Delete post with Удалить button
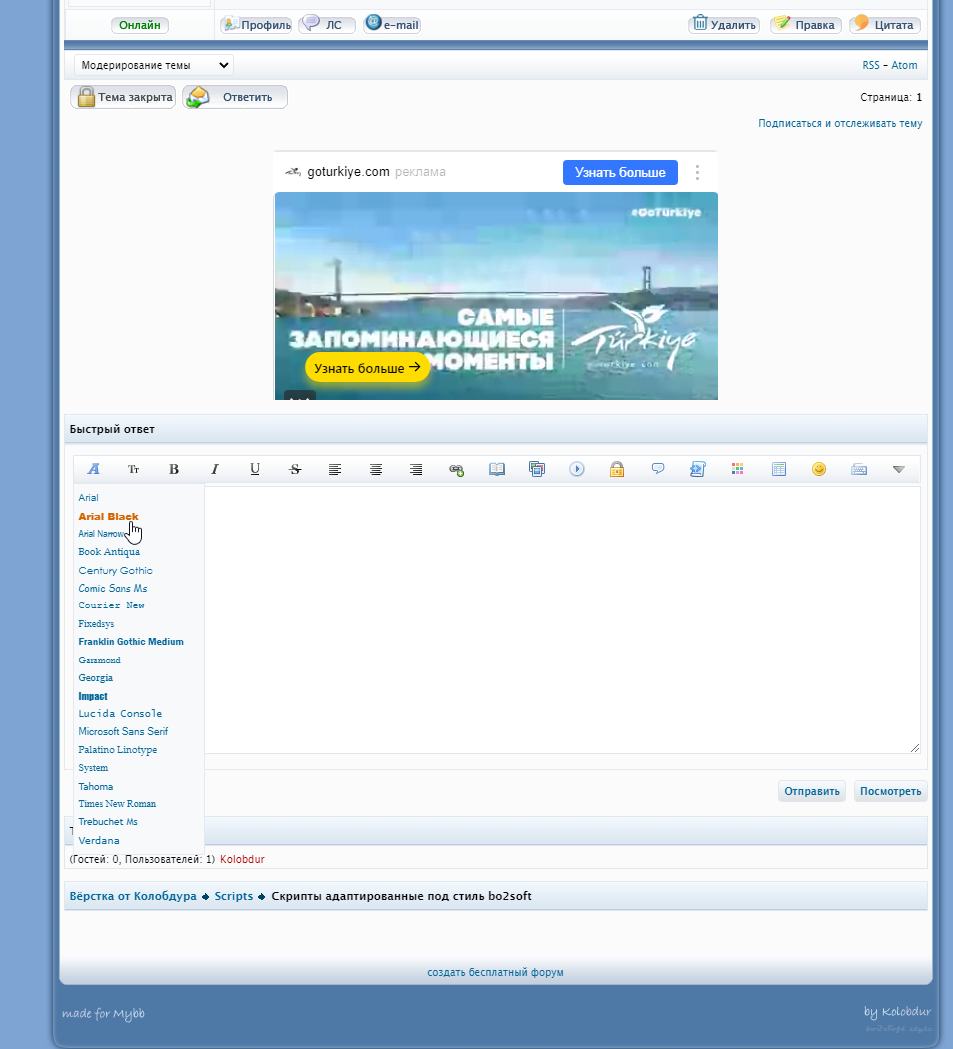The width and height of the screenshot is (953, 1049). coord(724,25)
